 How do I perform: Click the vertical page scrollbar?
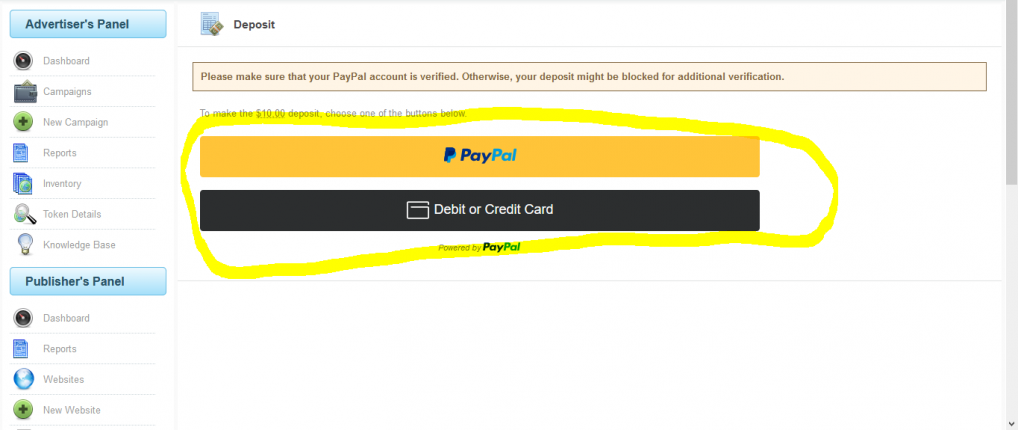(x=1012, y=215)
